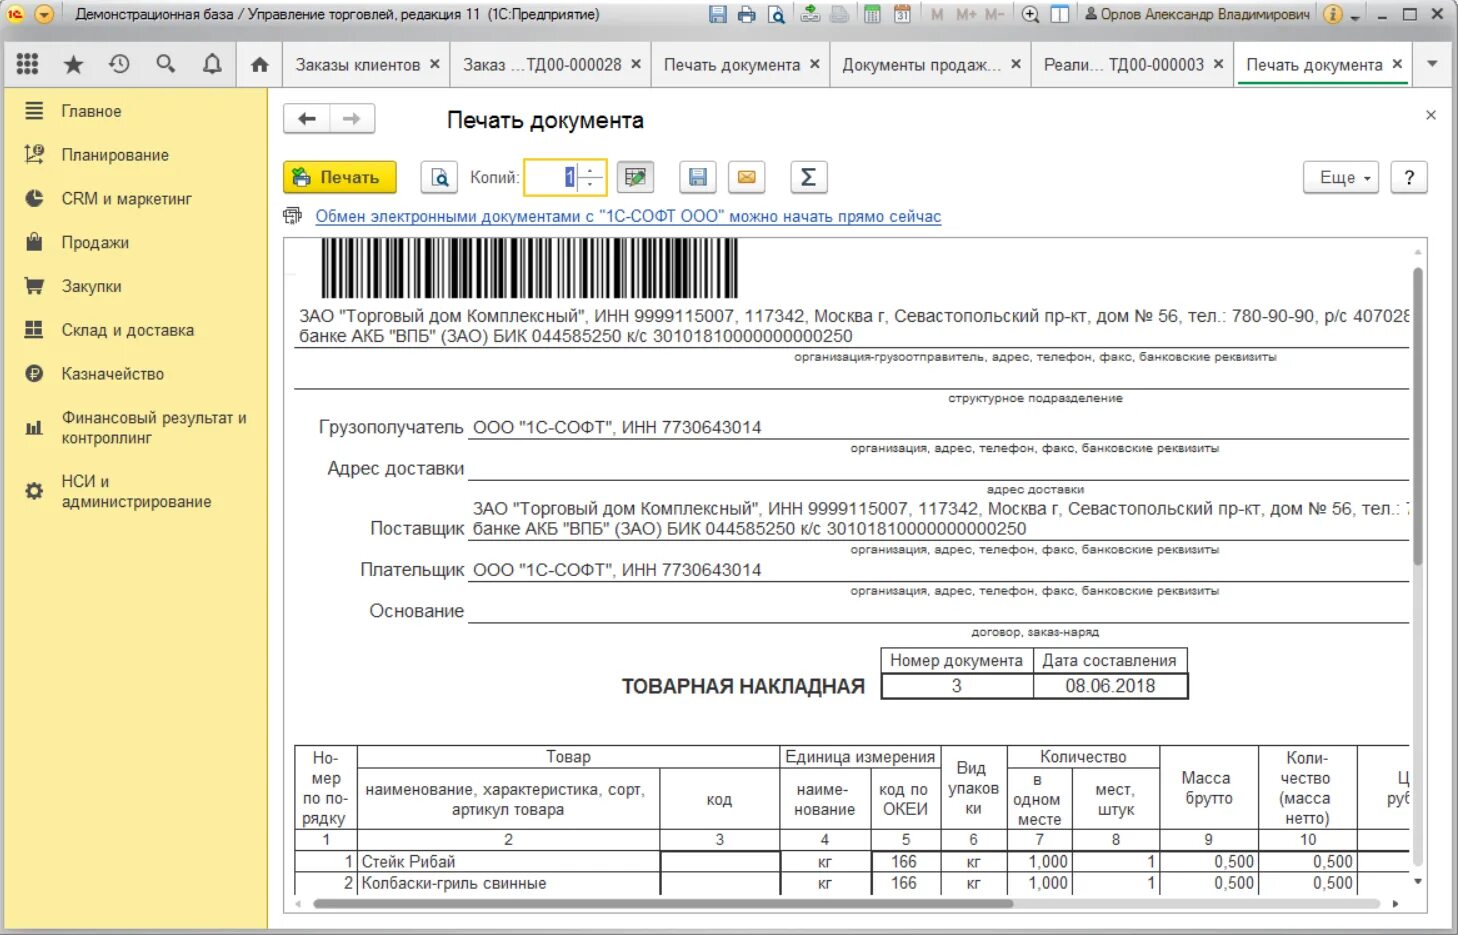Image resolution: width=1458 pixels, height=935 pixels.
Task: Close the Заказы клиентов tab
Action: click(x=435, y=64)
